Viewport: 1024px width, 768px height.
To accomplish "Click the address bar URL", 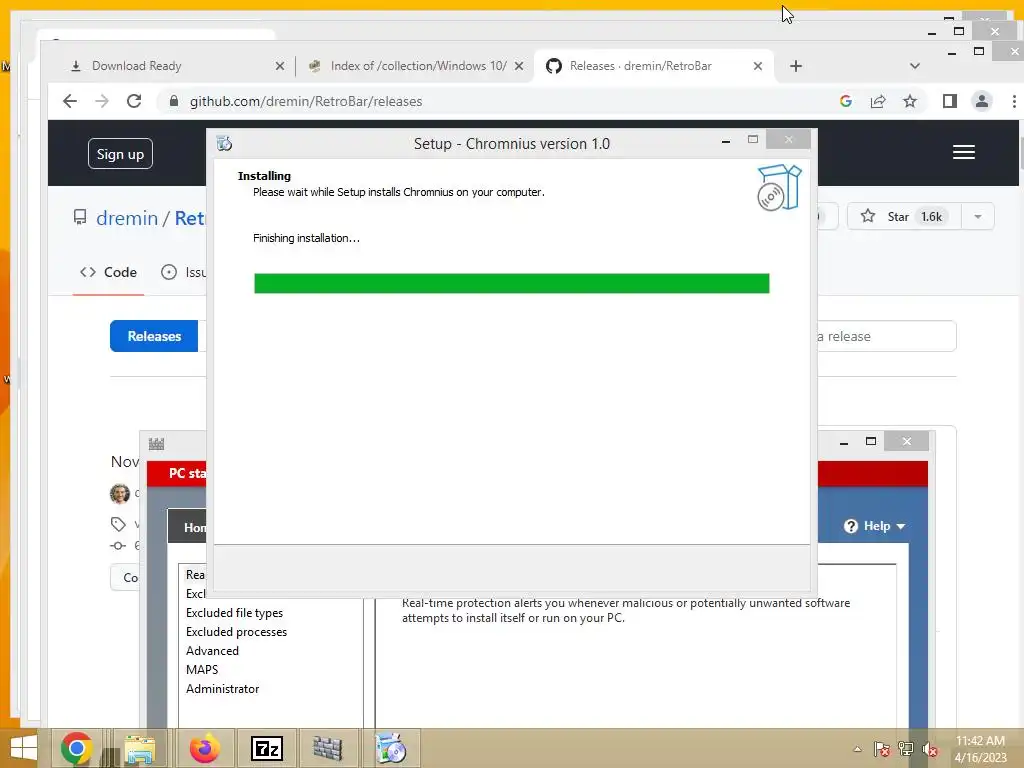I will (x=306, y=101).
